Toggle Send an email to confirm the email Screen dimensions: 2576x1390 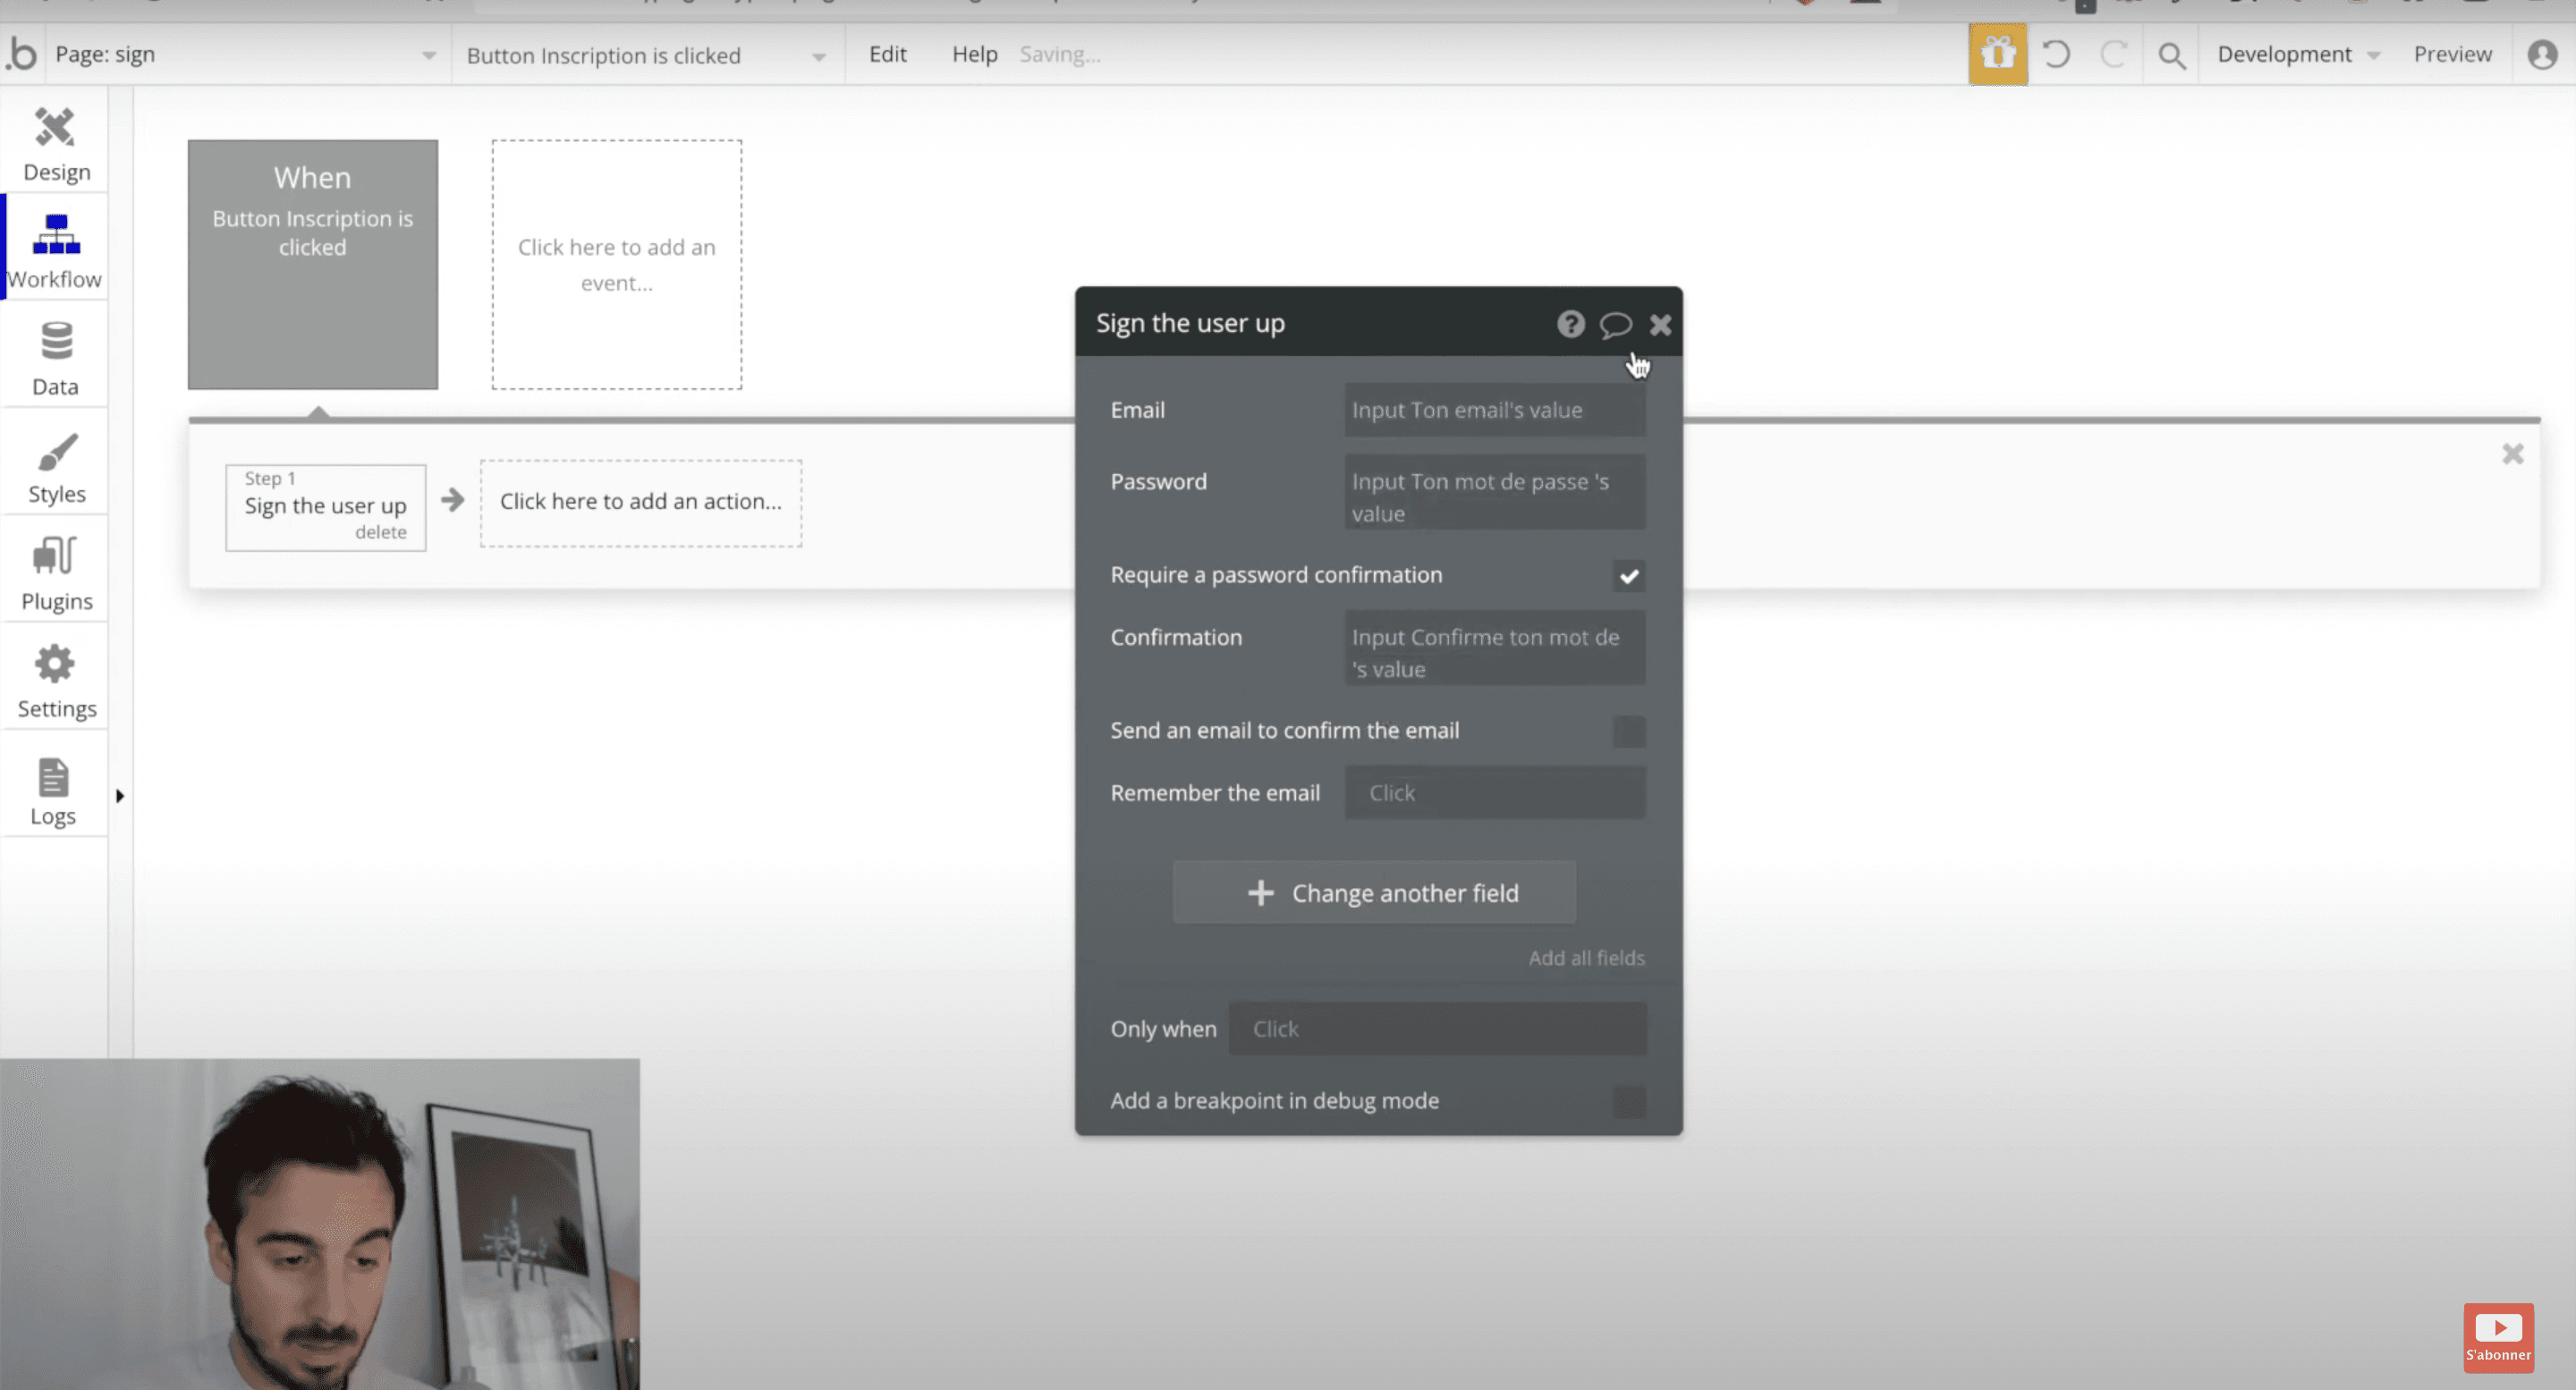(x=1628, y=731)
